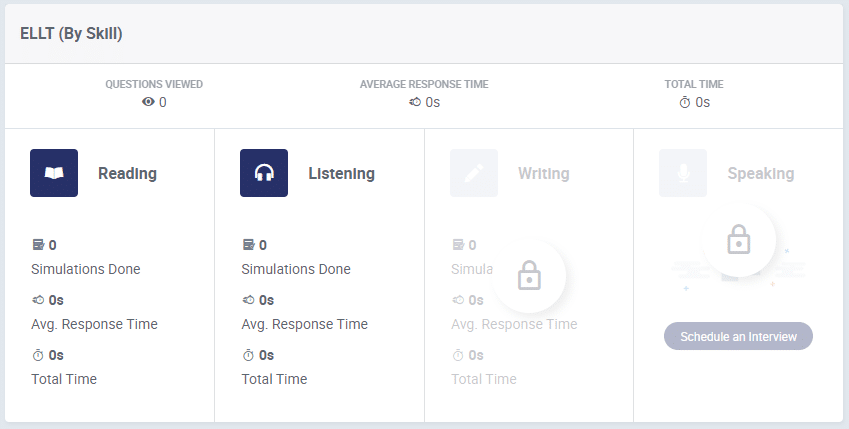This screenshot has width=849, height=429.
Task: Click the lock icon on Writing card
Action: click(x=529, y=277)
